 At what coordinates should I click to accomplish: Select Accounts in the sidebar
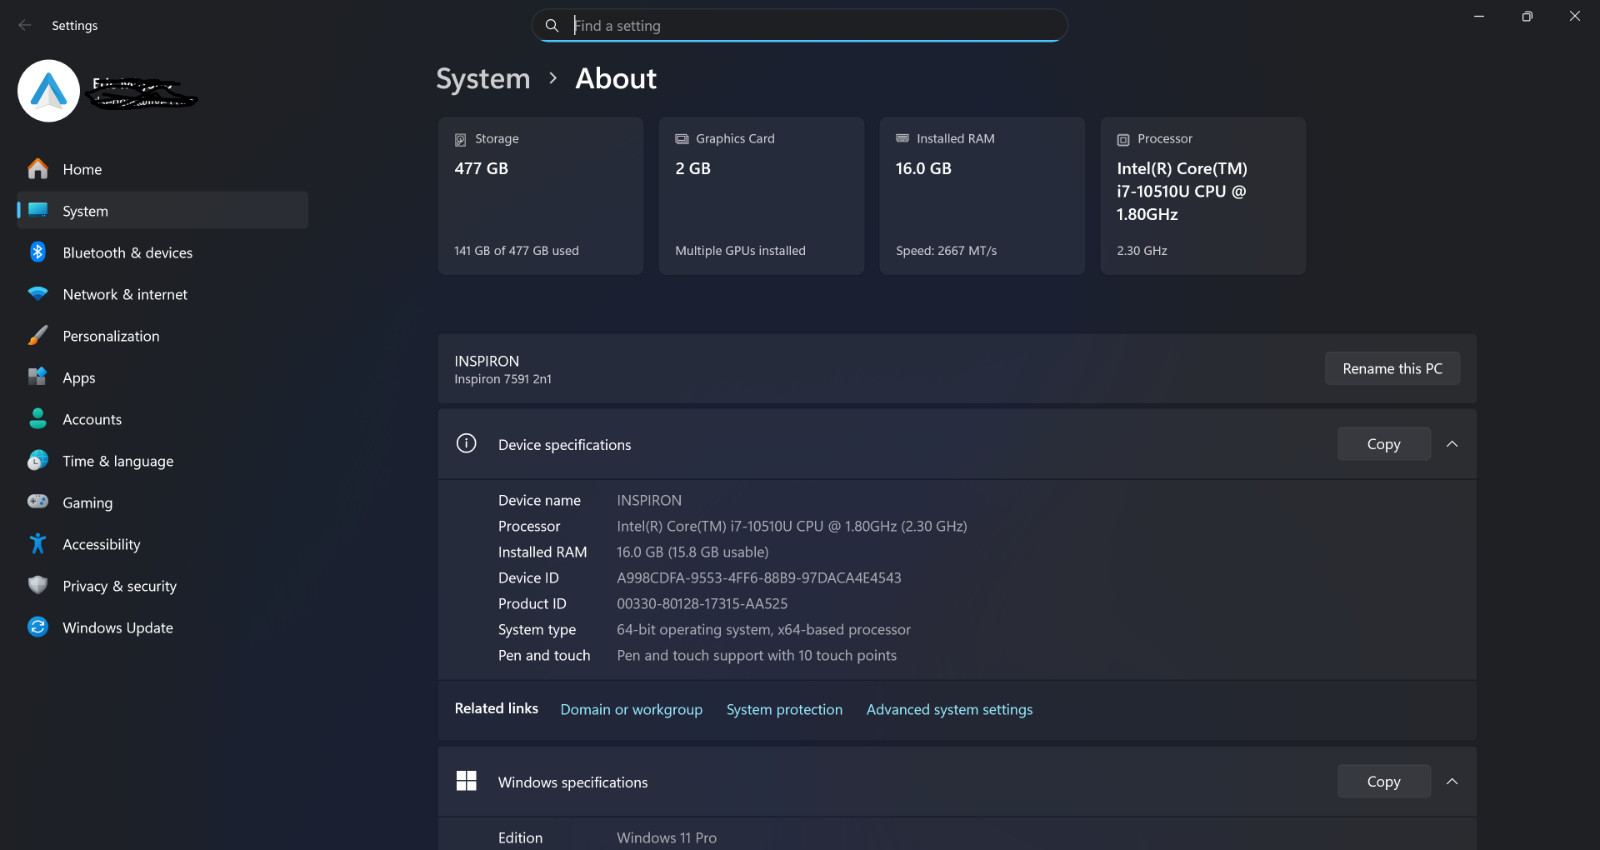[162, 419]
